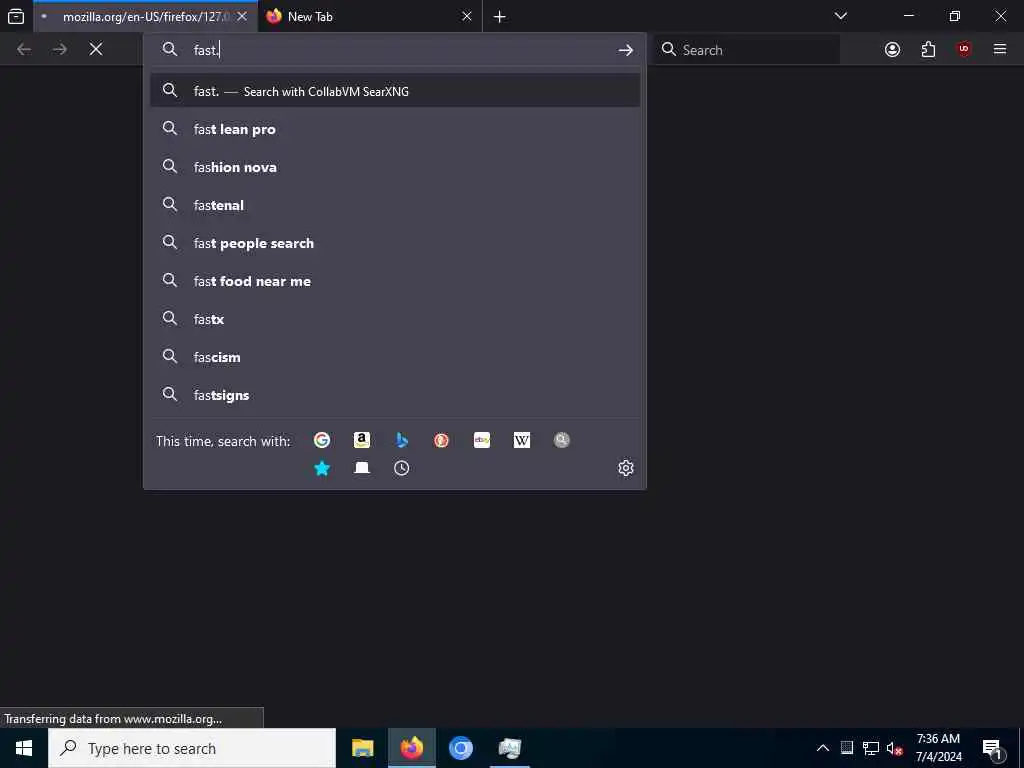Select 'fast. — Search with CollabVM SearXNG'
This screenshot has height=768, width=1024.
[x=395, y=91]
